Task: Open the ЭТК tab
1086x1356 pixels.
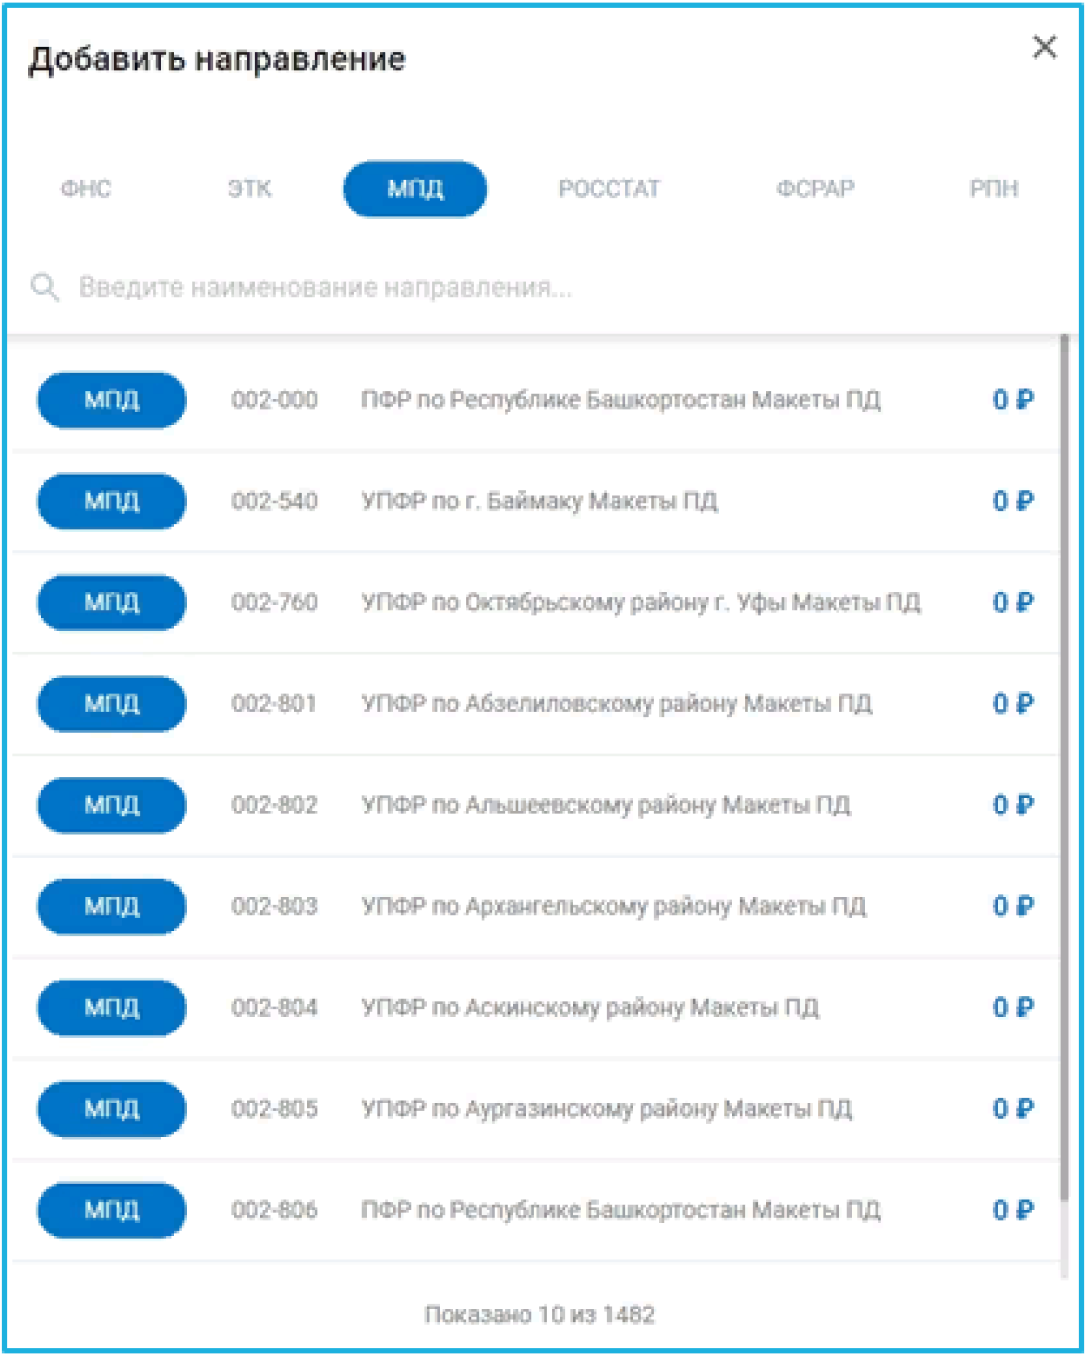Action: [250, 189]
